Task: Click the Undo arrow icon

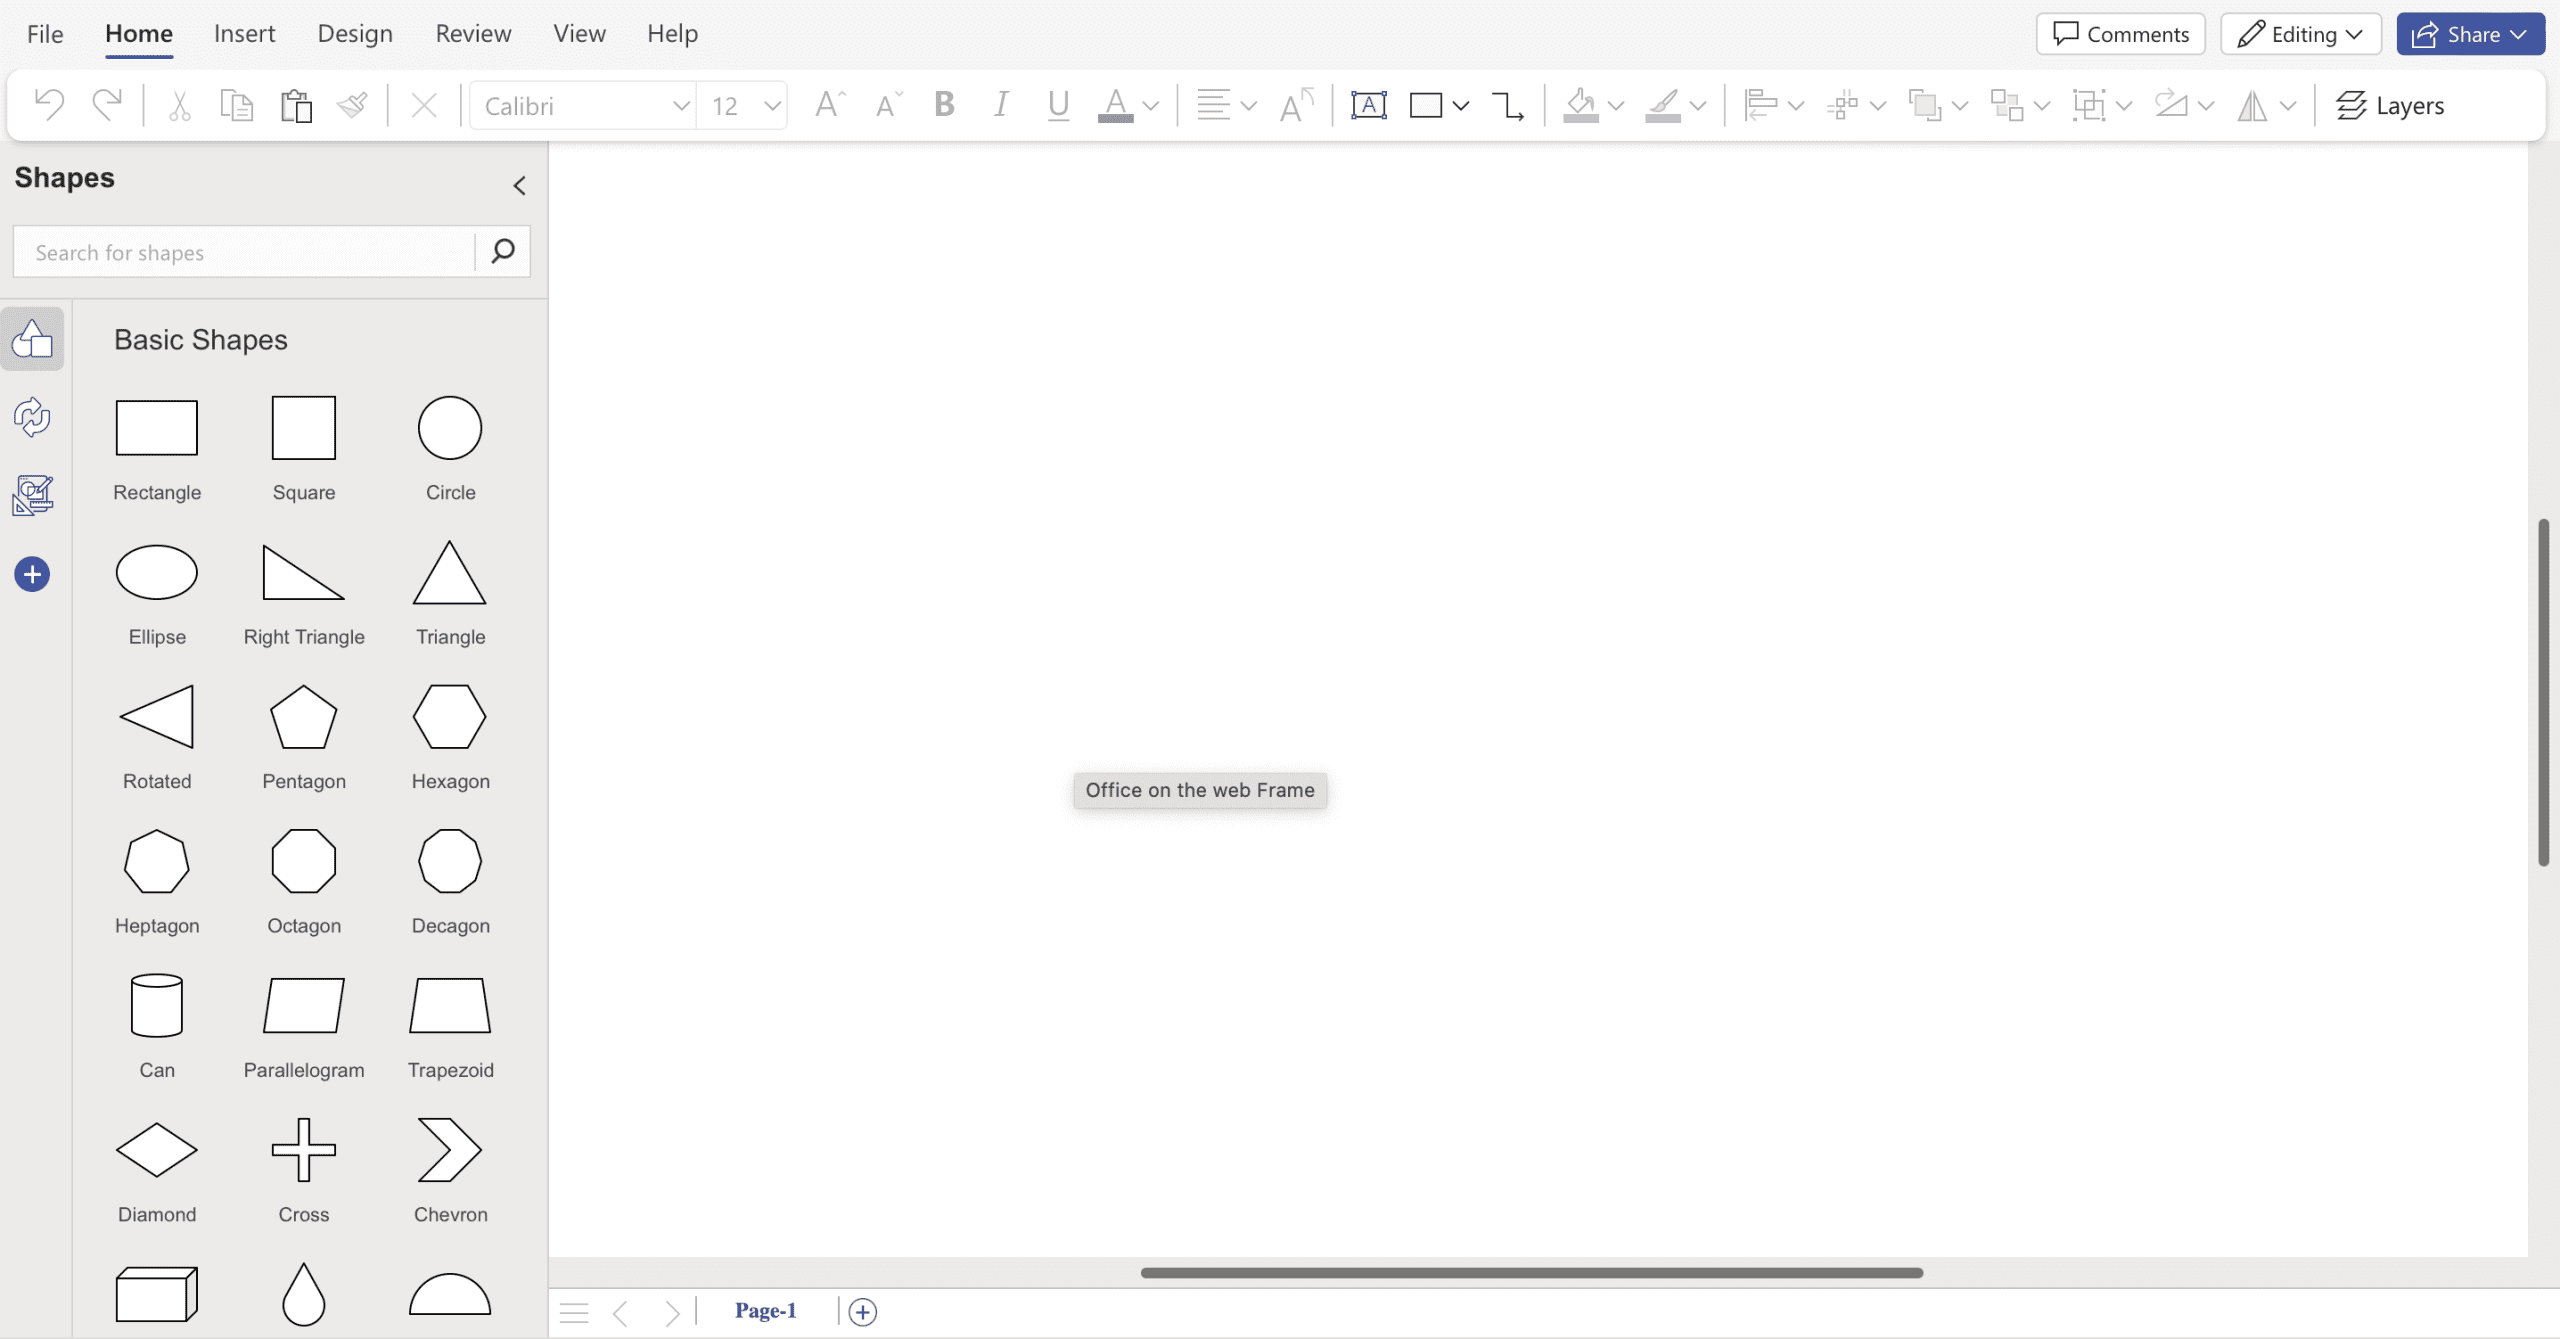Action: click(48, 105)
